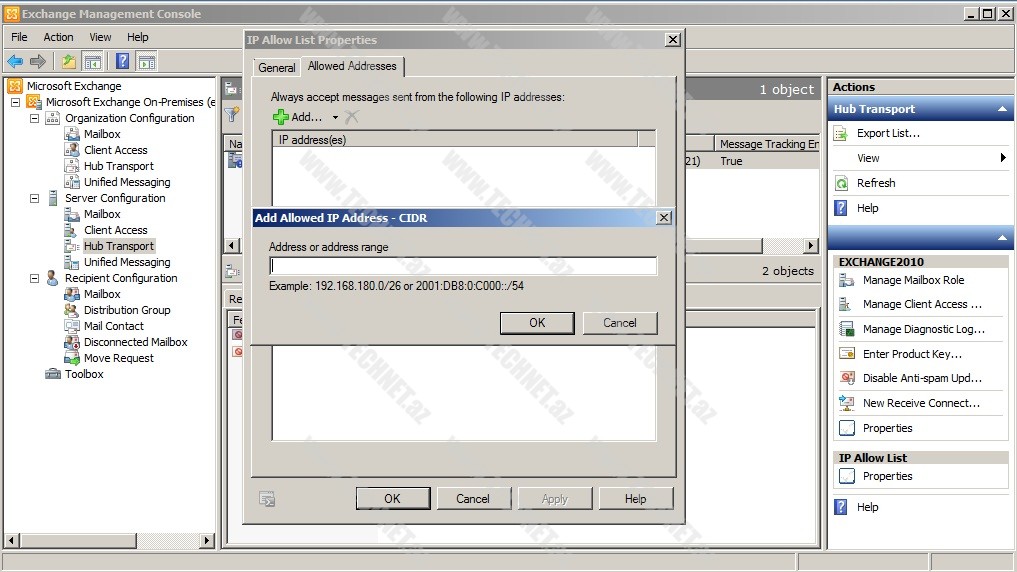The width and height of the screenshot is (1017, 572).
Task: Click the Address or address range field
Action: click(463, 266)
